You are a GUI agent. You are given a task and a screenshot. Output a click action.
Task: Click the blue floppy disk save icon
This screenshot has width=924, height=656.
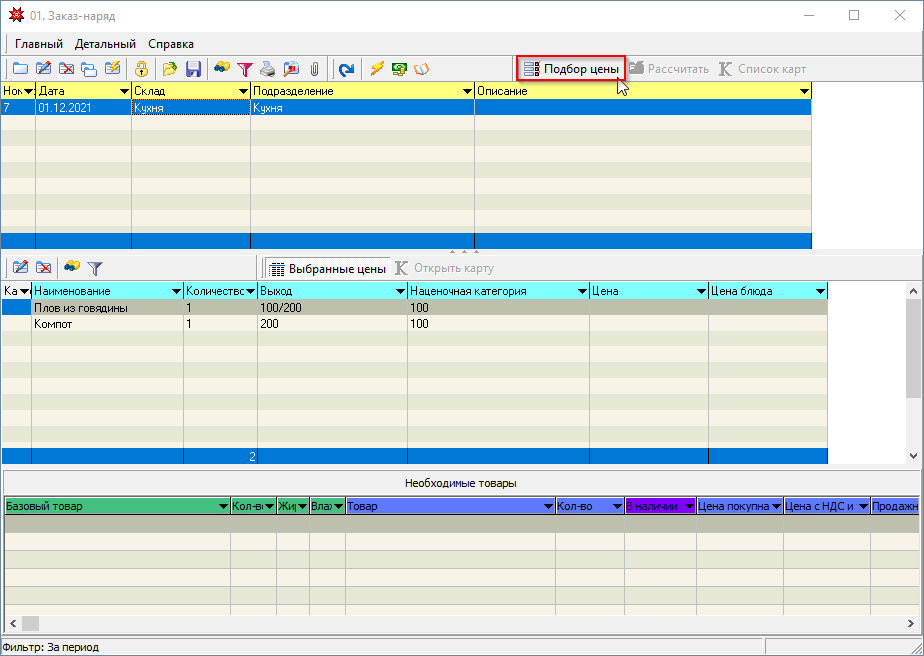click(193, 69)
